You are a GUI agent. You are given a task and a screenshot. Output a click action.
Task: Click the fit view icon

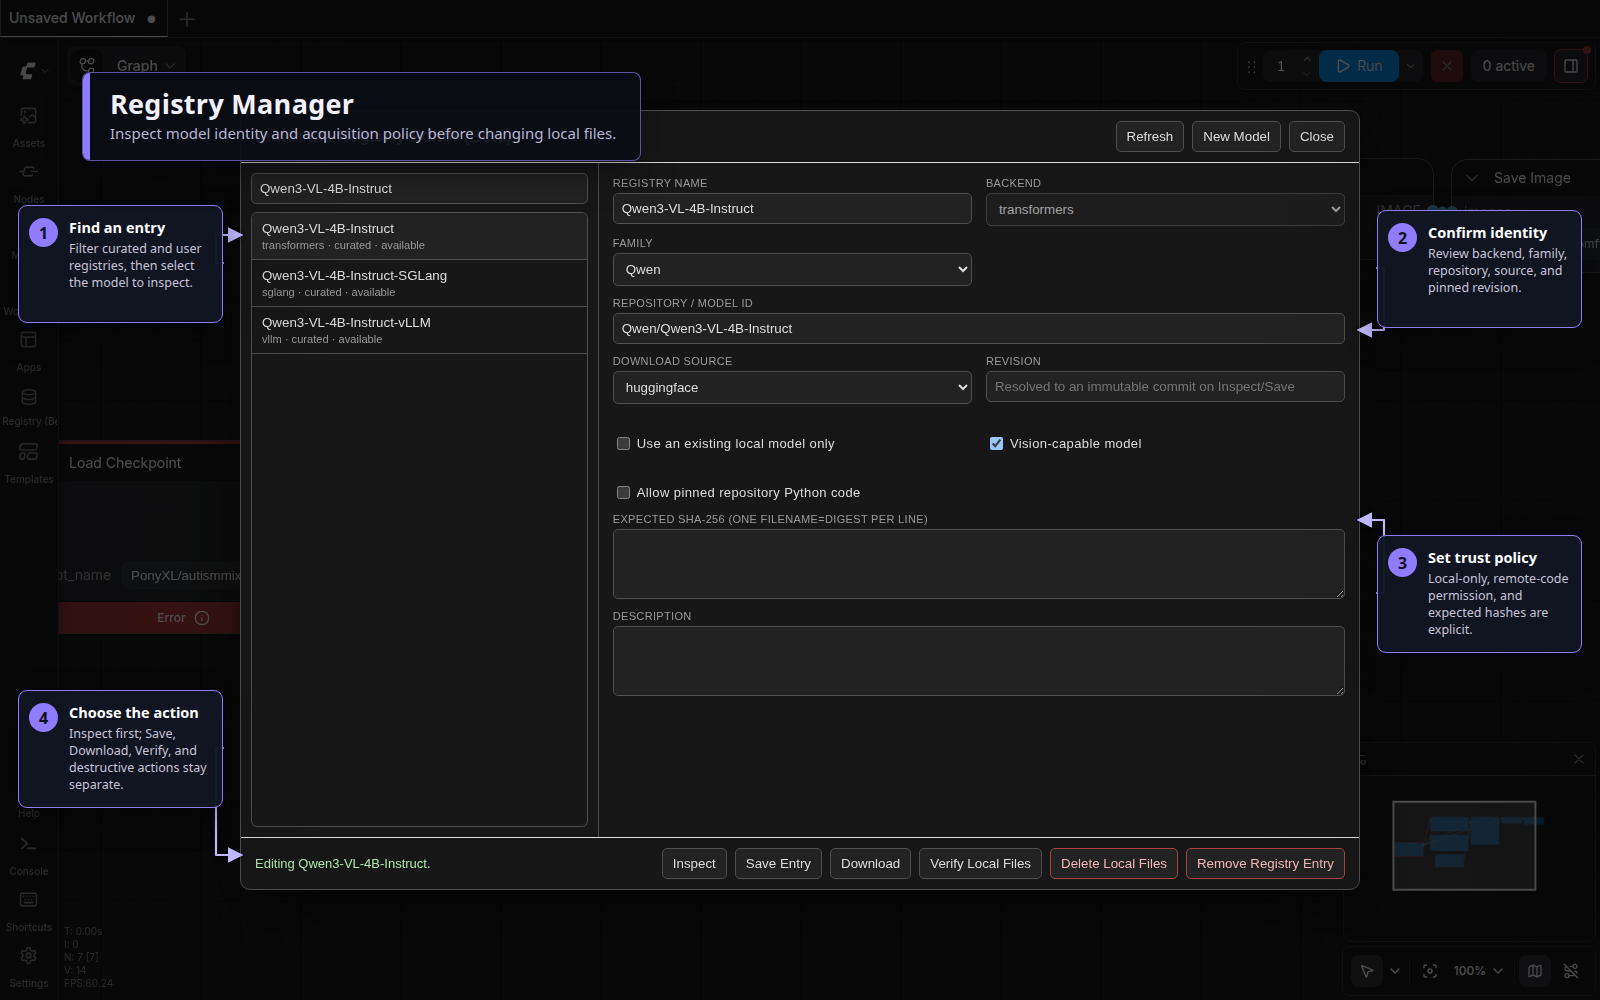click(x=1430, y=971)
